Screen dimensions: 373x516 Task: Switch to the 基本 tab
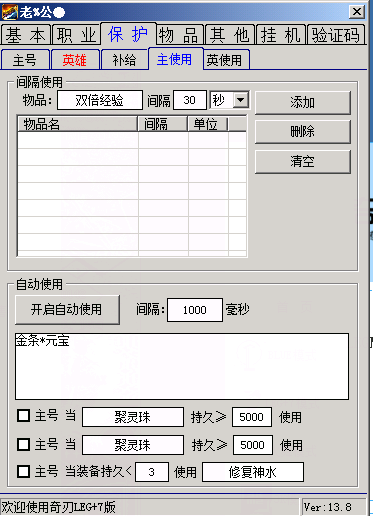26,35
